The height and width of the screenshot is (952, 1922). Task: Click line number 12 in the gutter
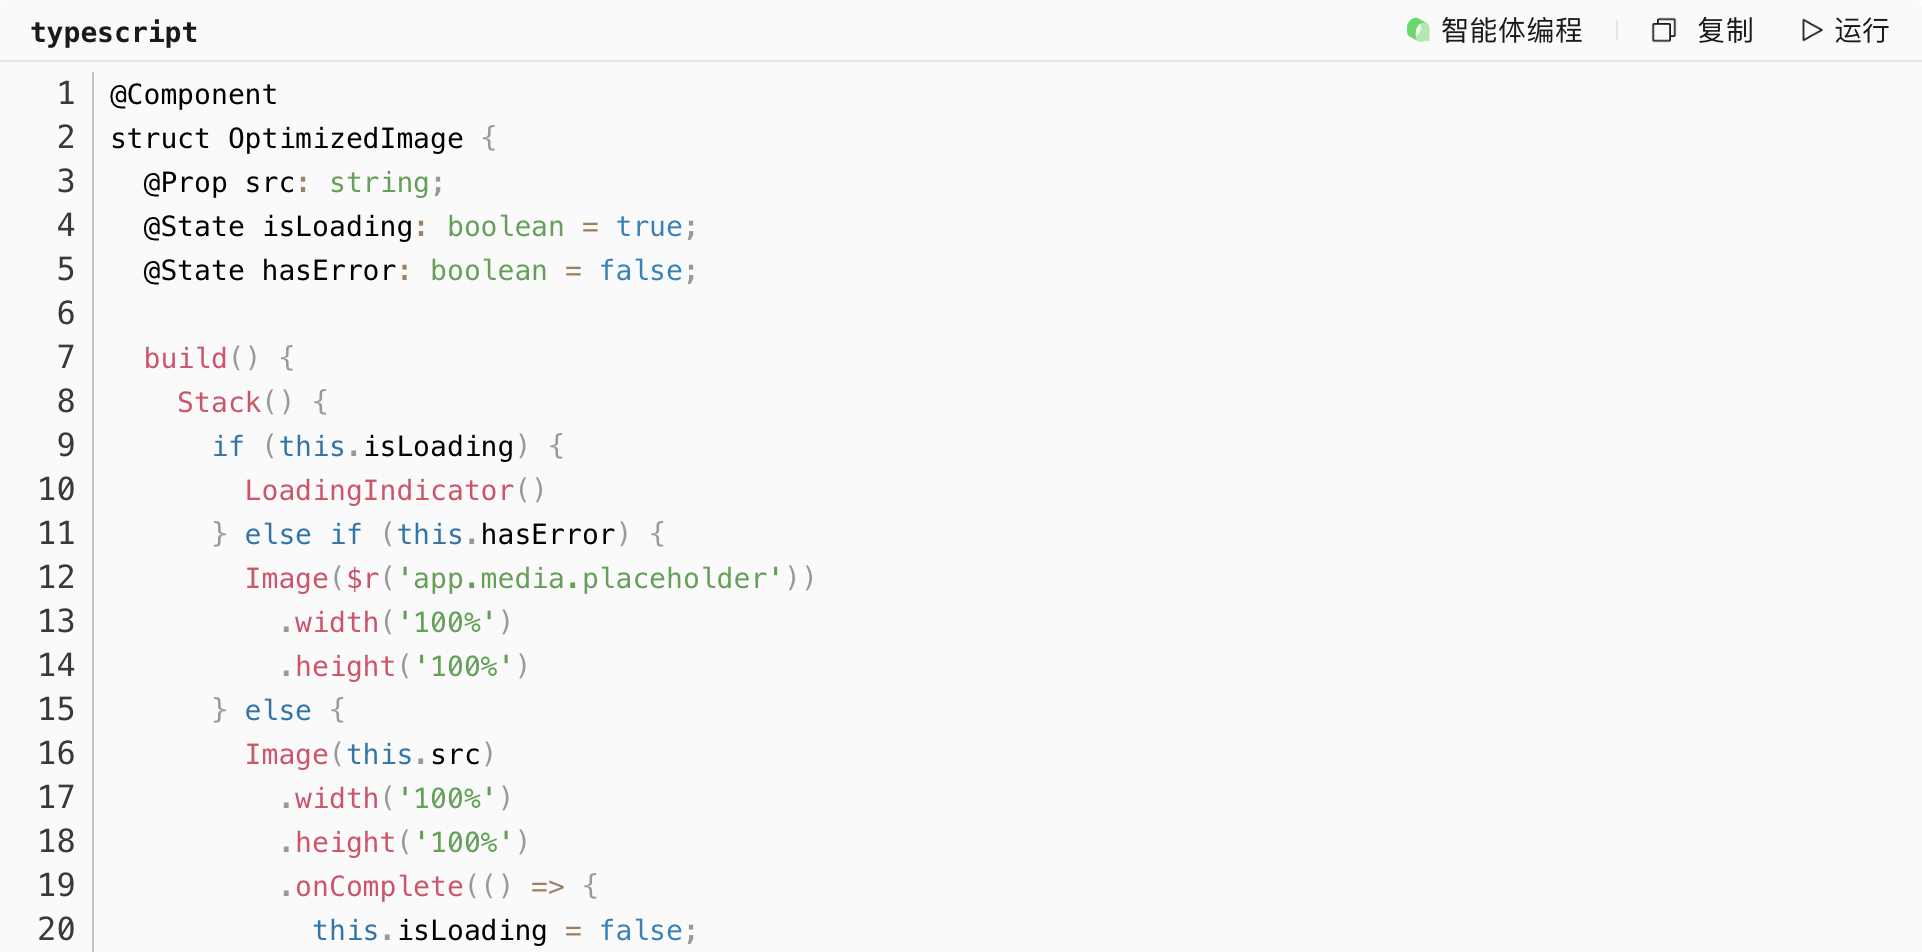tap(57, 578)
